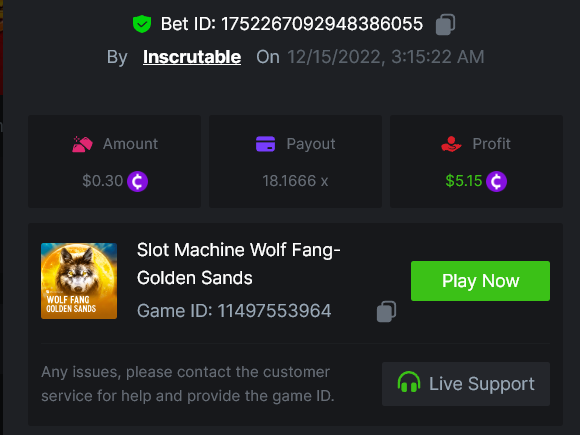Click the Slot Machine Wolf Fang title
The width and height of the screenshot is (580, 435).
[x=239, y=264]
